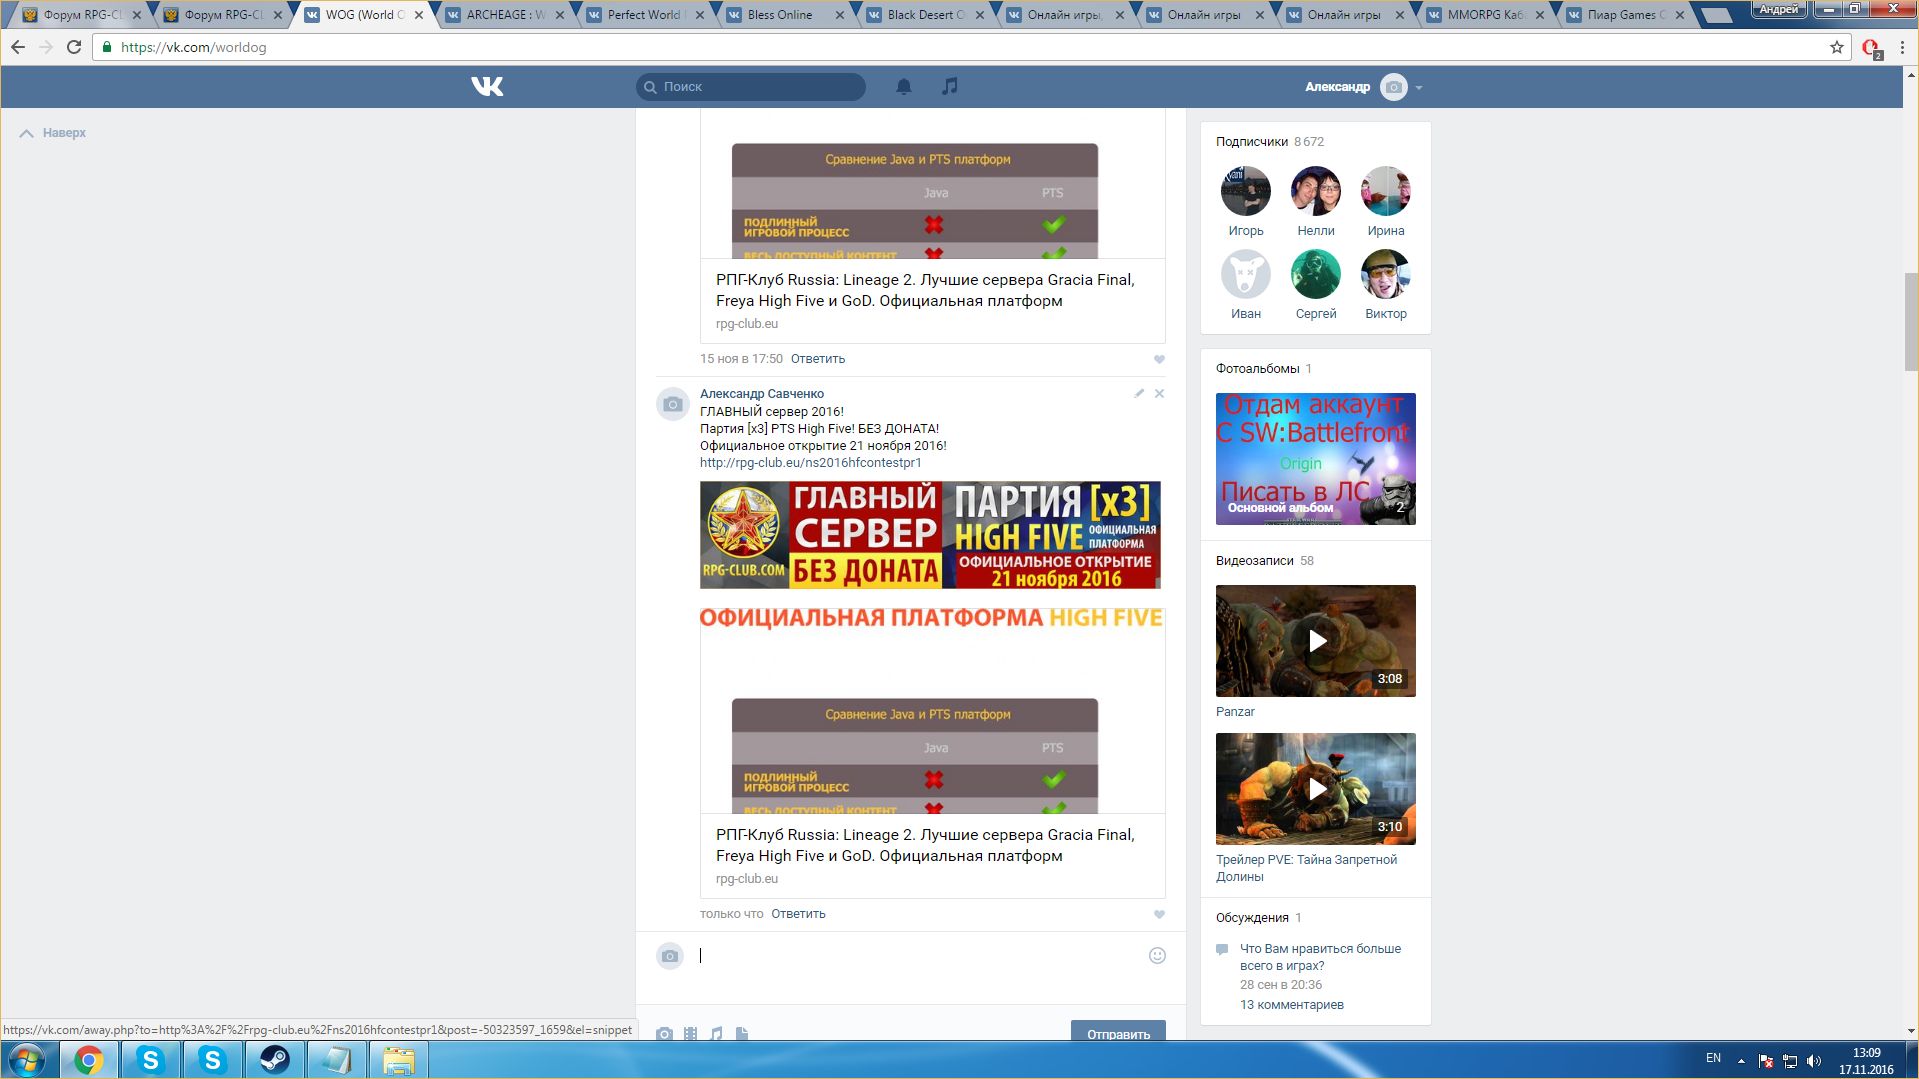
Task: Expand the Александр account dropdown menu
Action: tap(1418, 88)
